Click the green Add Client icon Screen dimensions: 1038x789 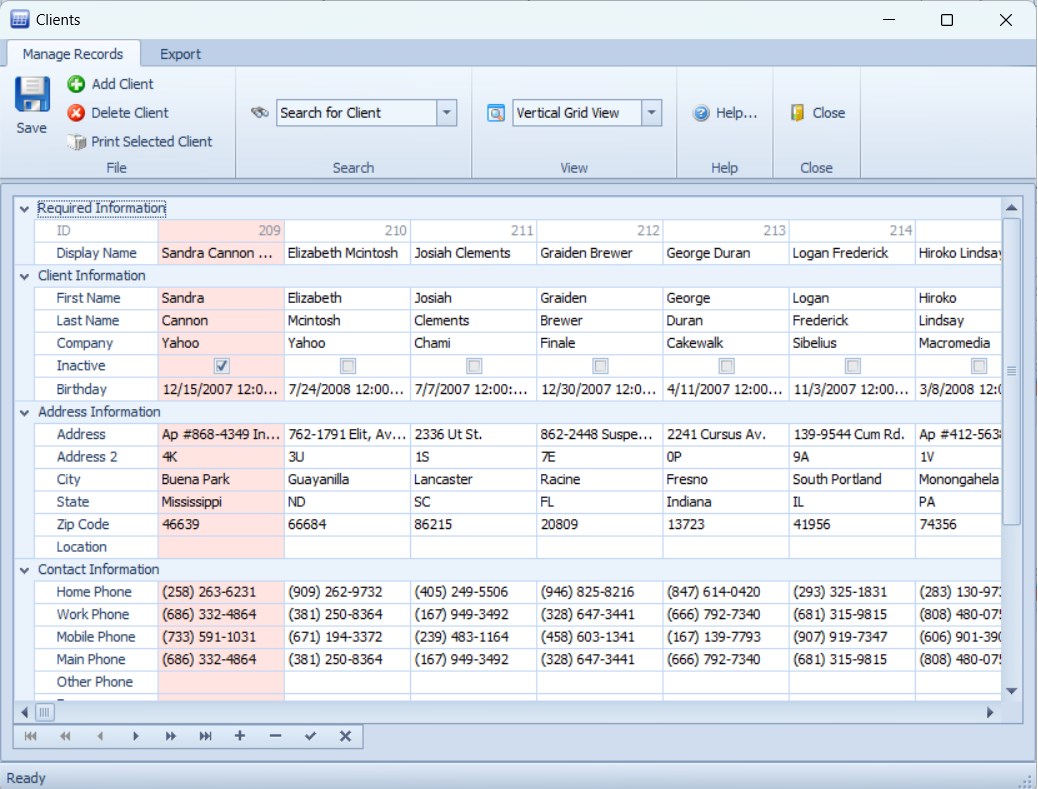coord(76,84)
